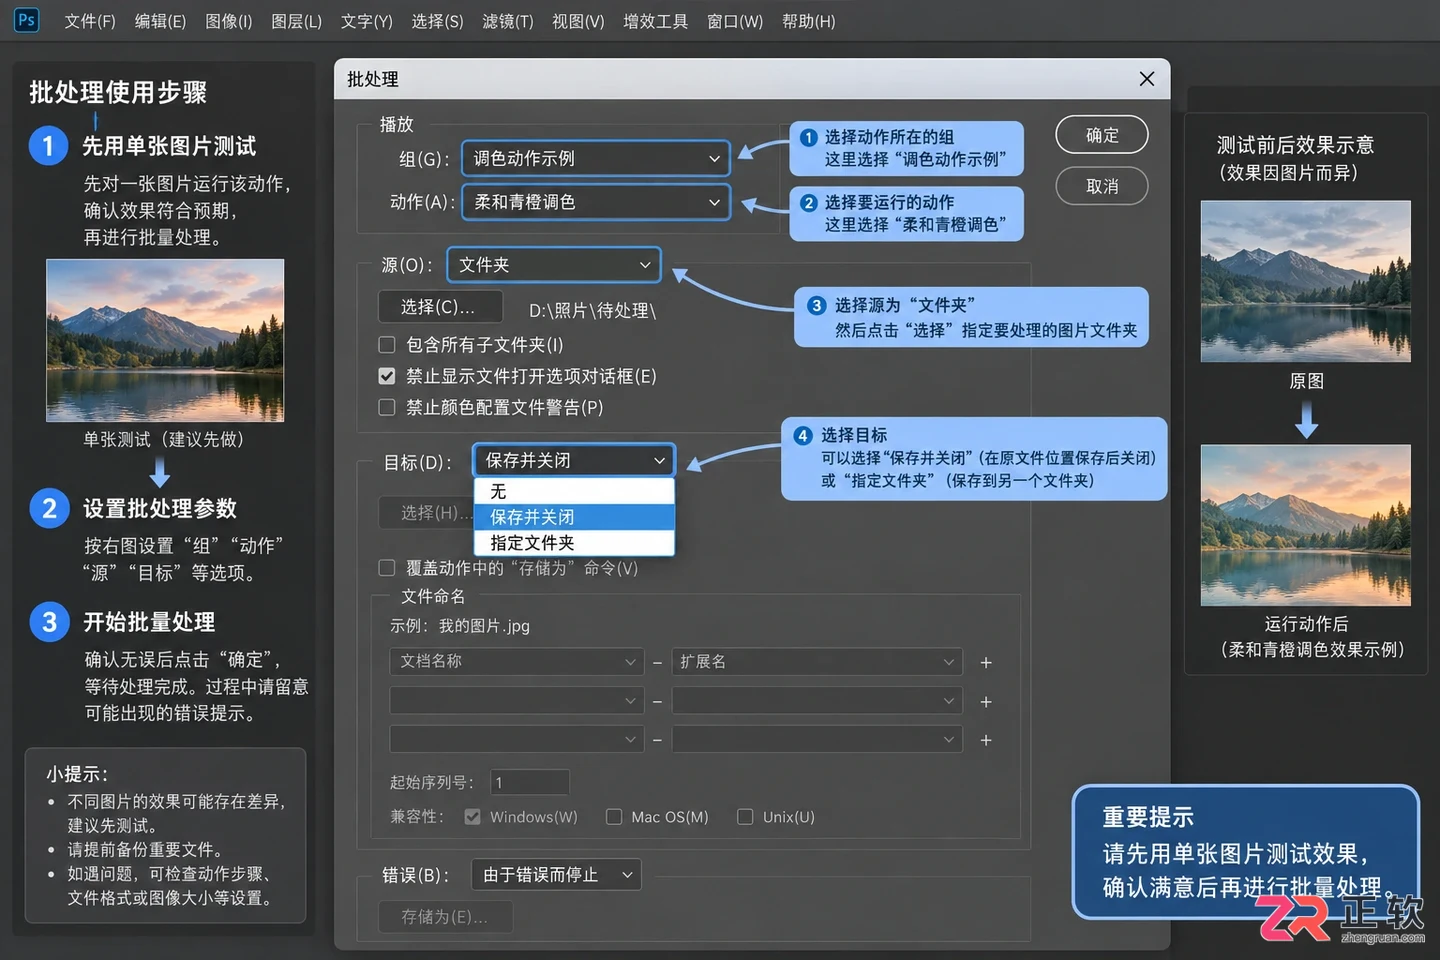Open the 动作 dropdown showing 柔和青橙调色
This screenshot has width=1440, height=960.
point(596,202)
